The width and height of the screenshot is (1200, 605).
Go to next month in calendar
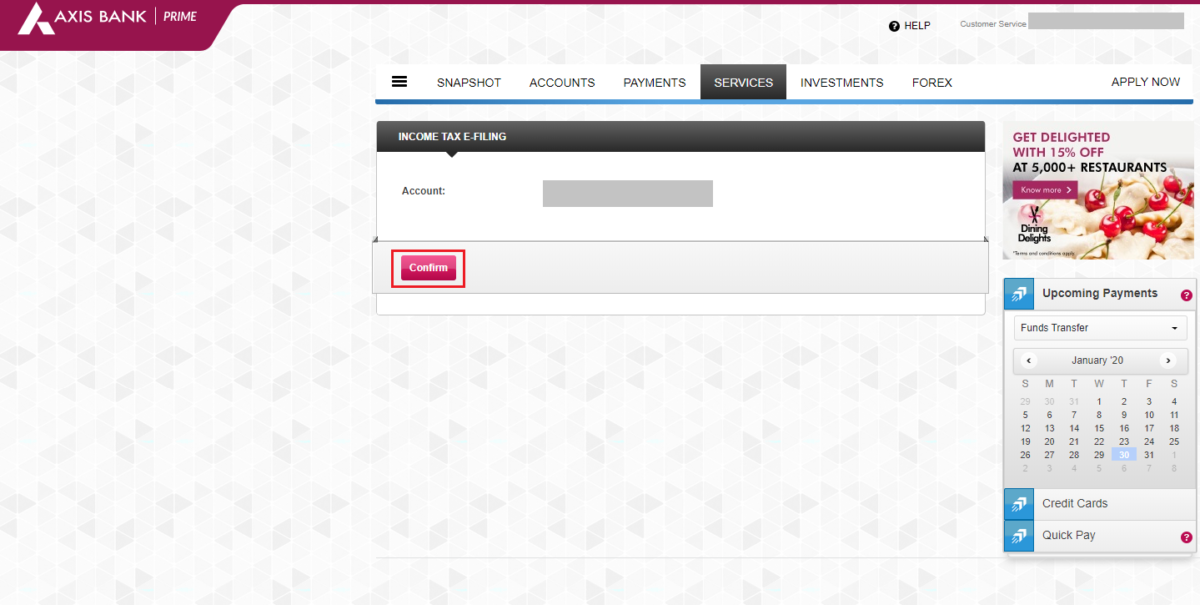click(x=1168, y=361)
